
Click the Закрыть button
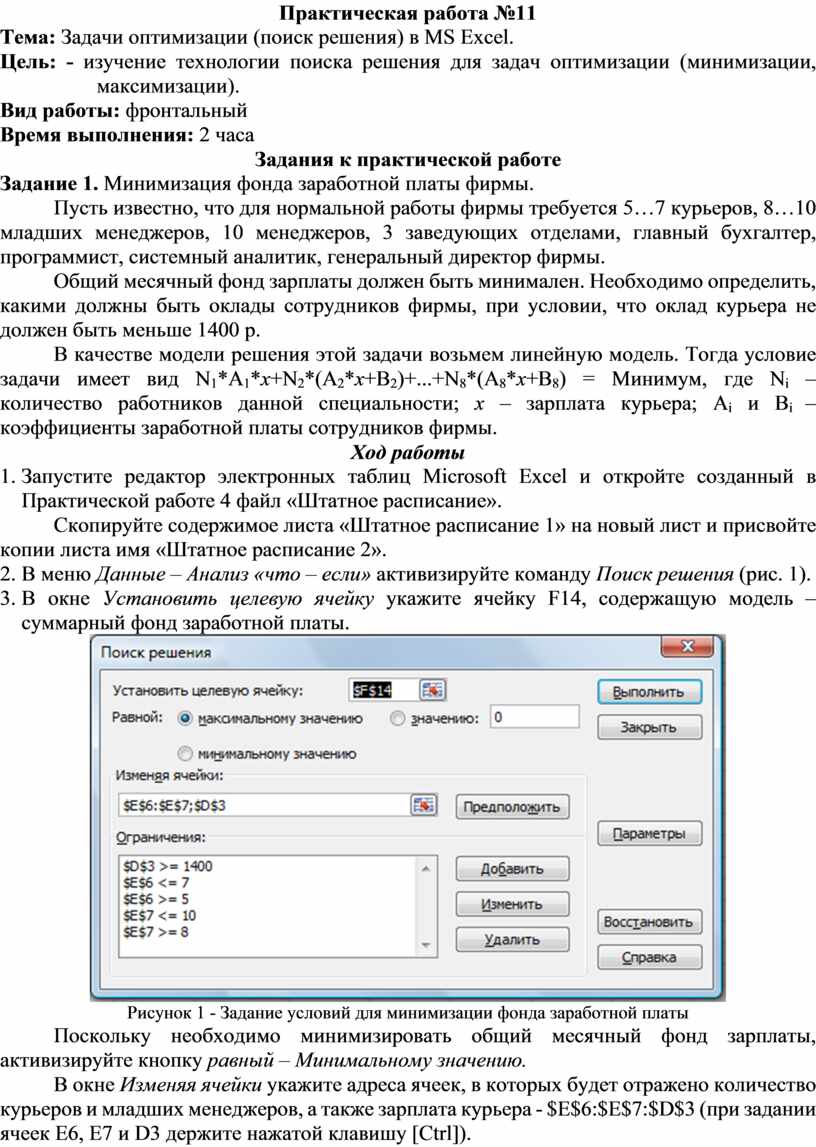click(649, 727)
